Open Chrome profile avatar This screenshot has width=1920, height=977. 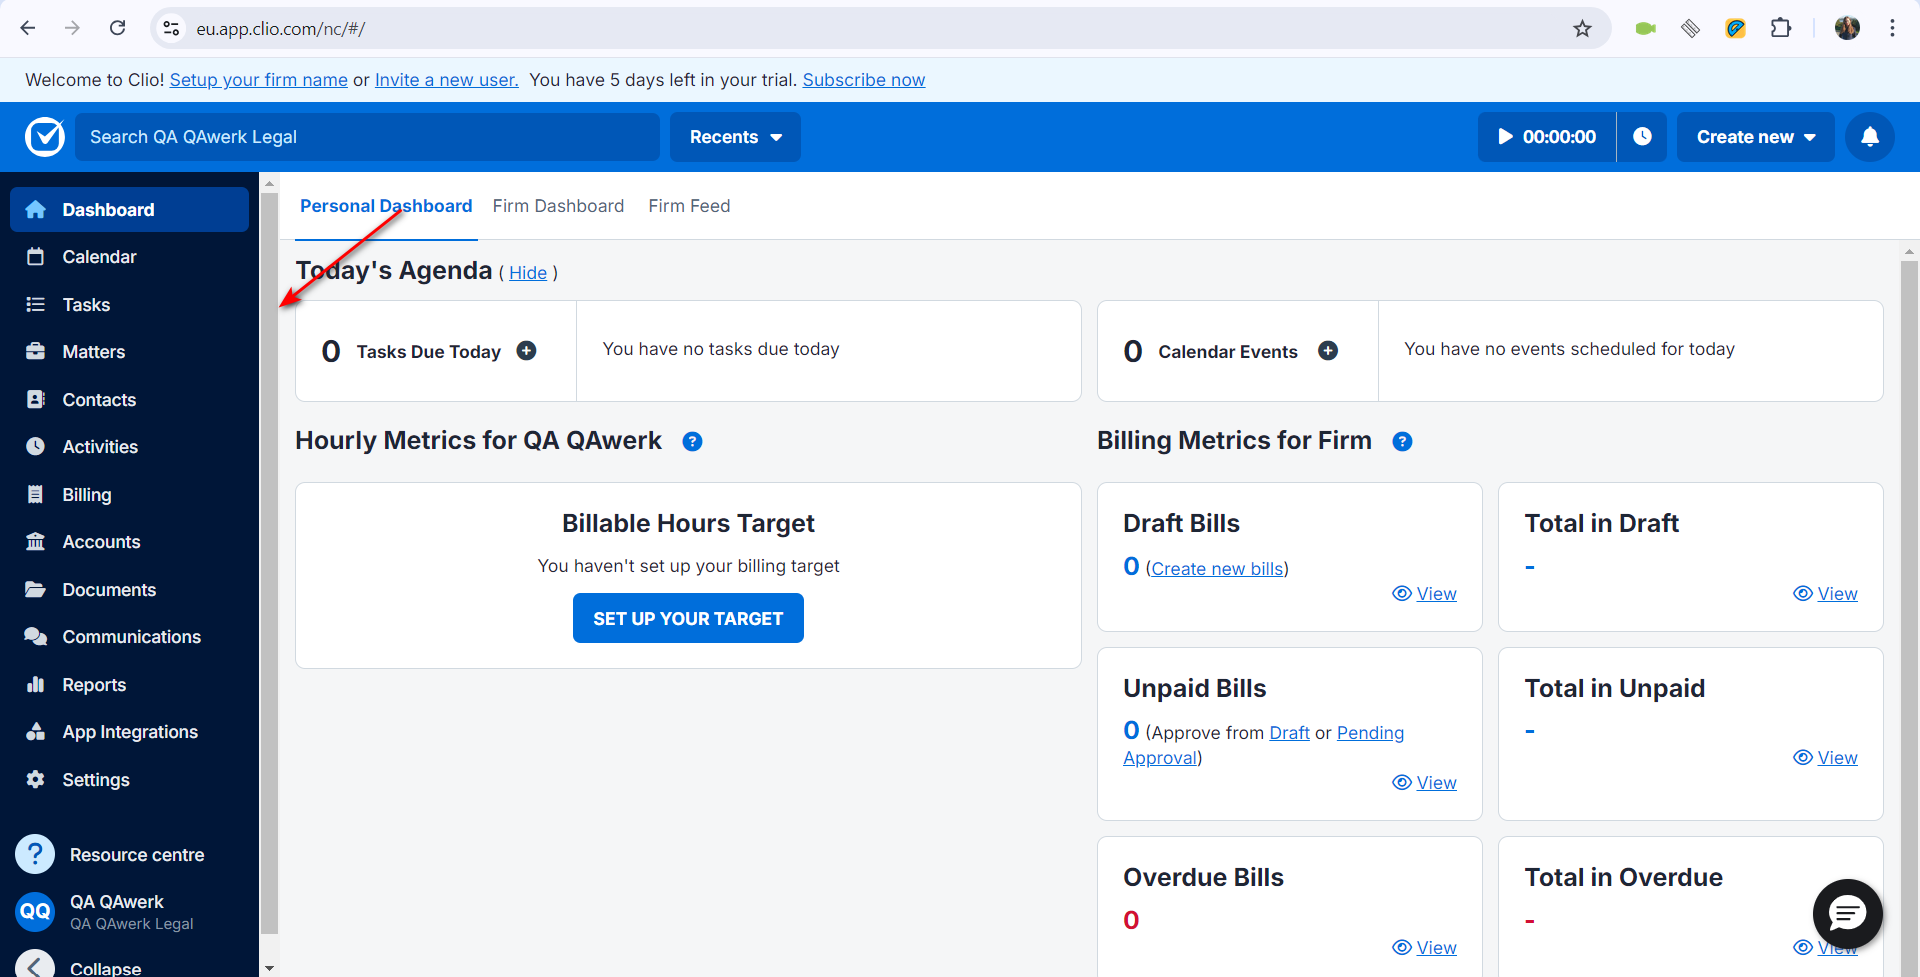1847,29
